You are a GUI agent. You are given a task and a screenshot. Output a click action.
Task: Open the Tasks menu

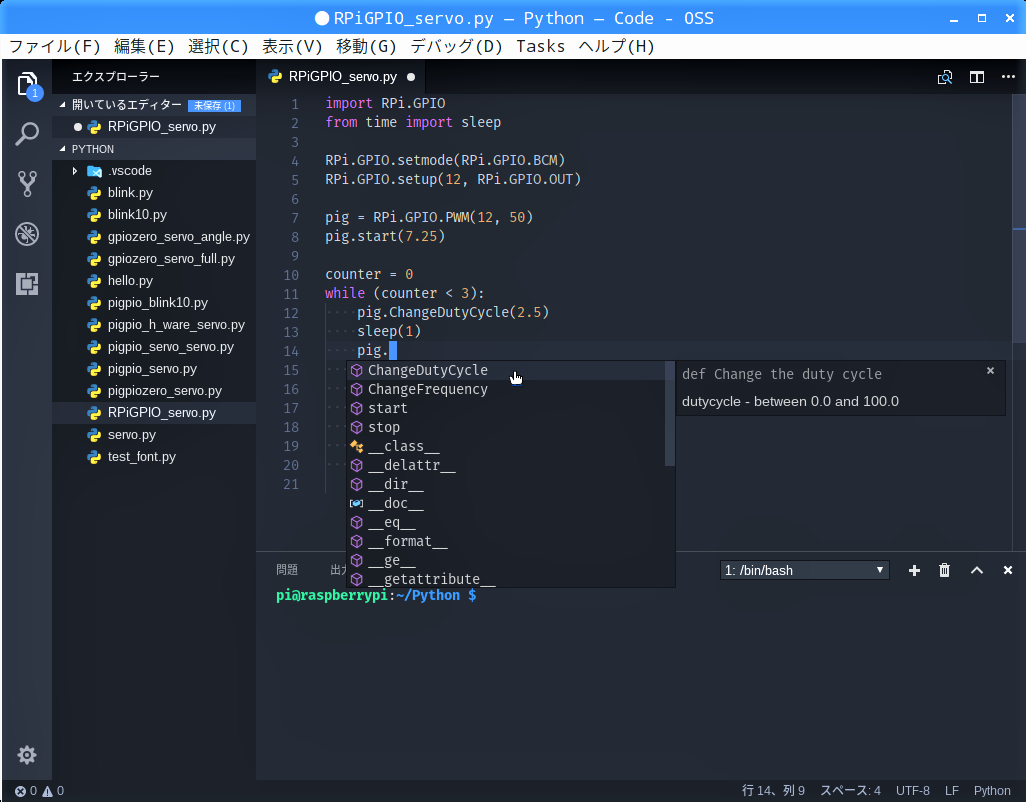pyautogui.click(x=540, y=46)
